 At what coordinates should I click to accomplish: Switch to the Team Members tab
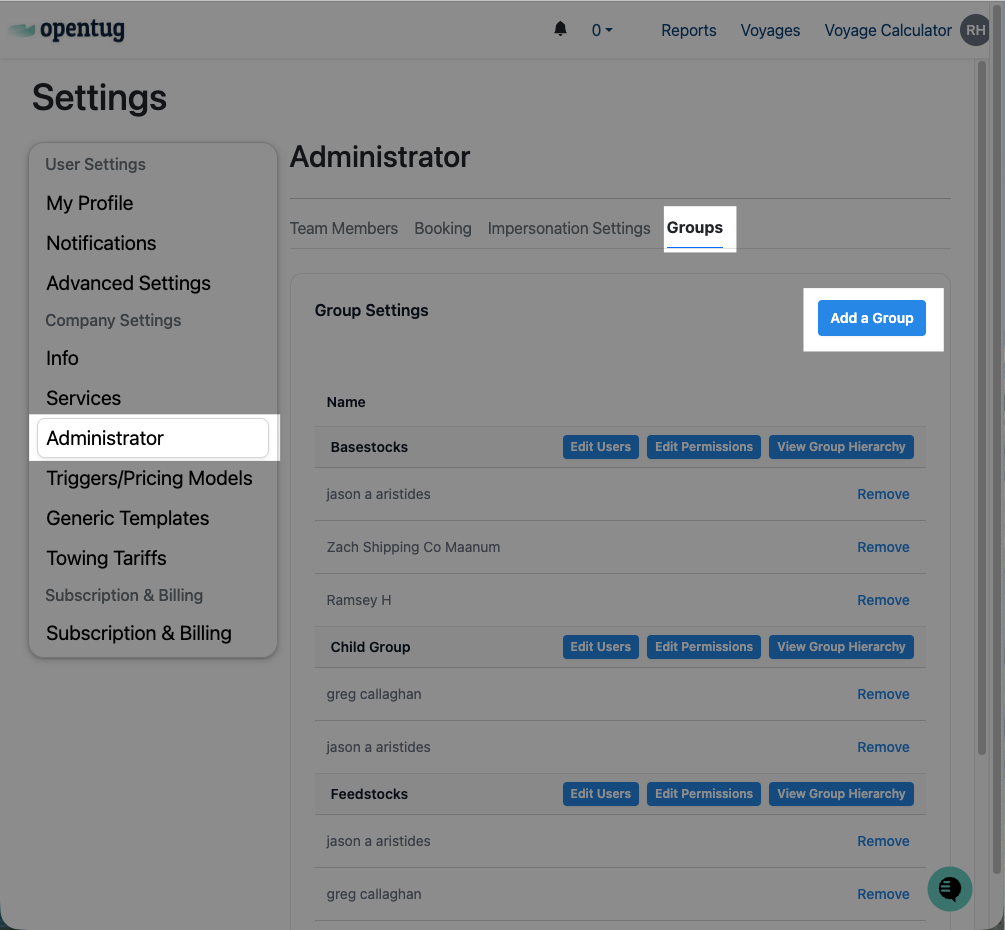[344, 228]
